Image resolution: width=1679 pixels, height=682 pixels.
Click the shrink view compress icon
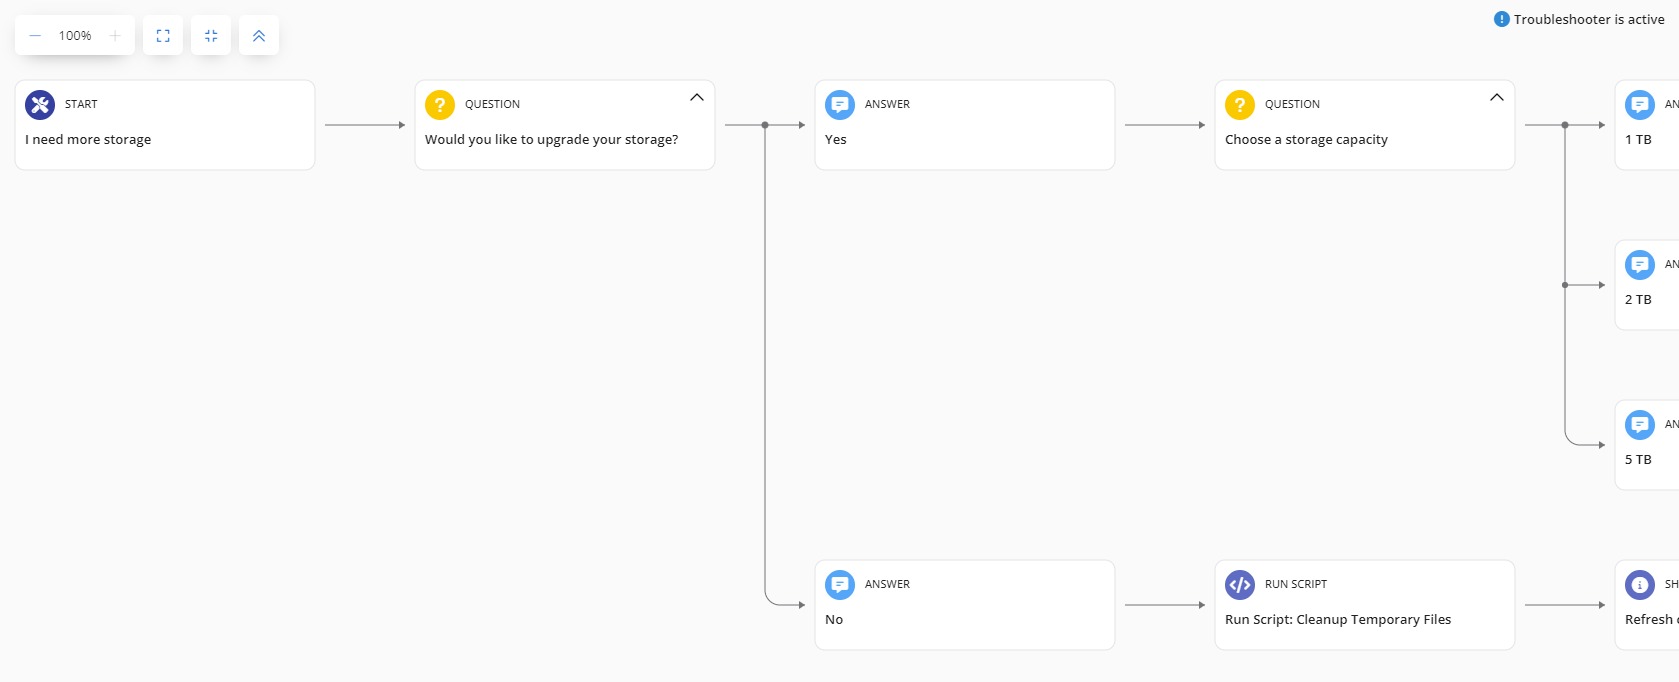click(x=211, y=36)
